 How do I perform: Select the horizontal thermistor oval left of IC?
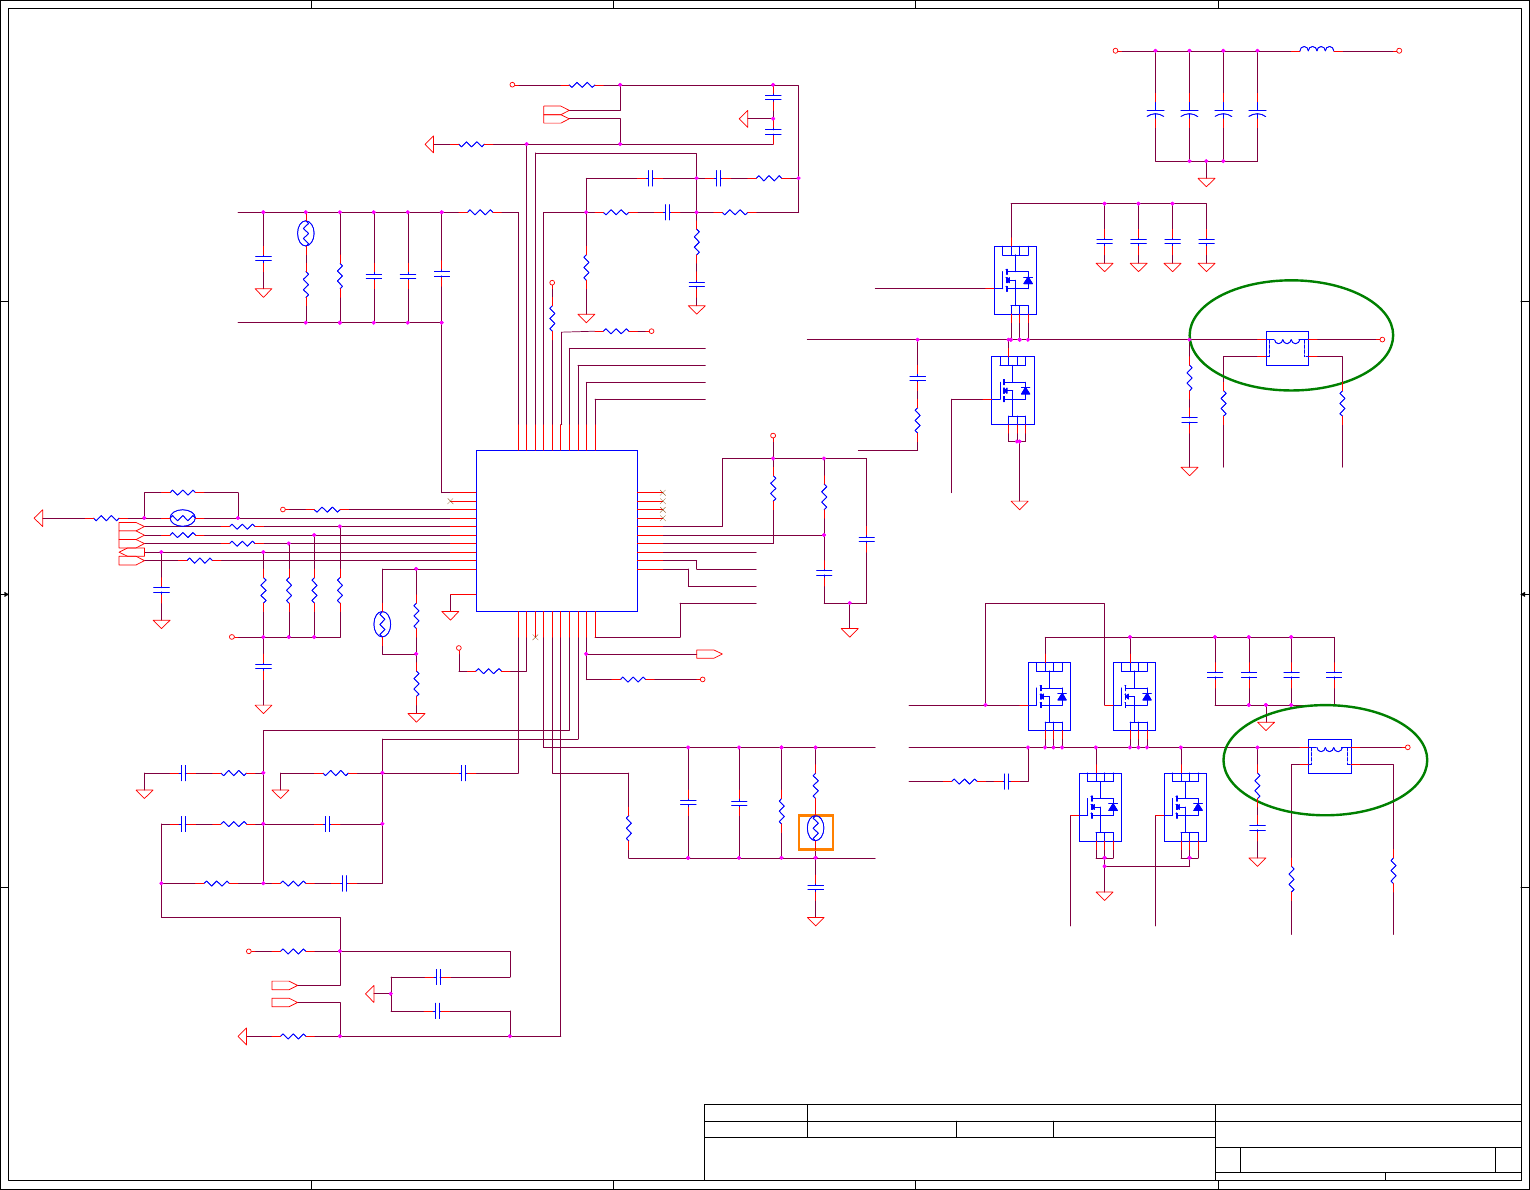click(x=182, y=518)
